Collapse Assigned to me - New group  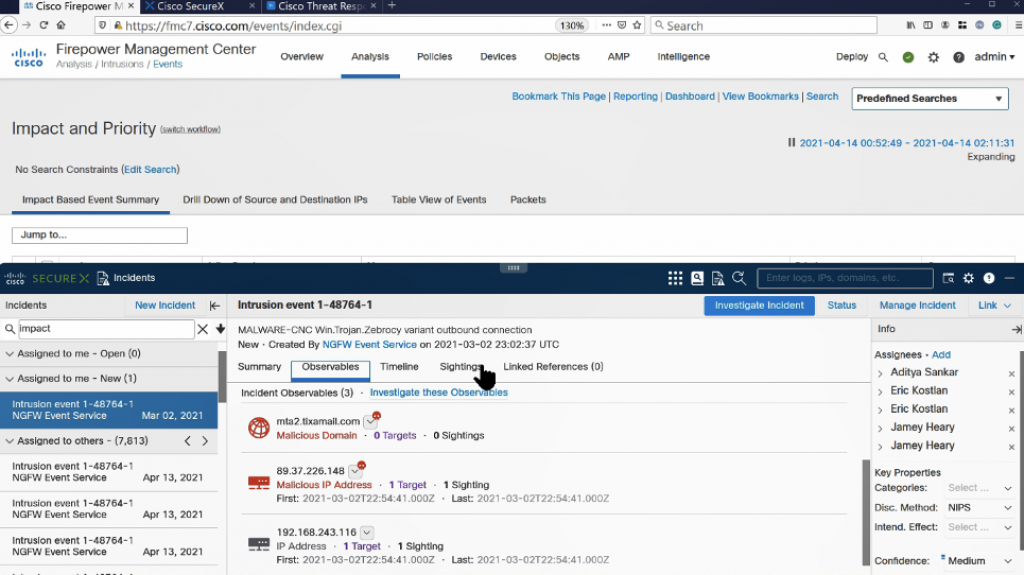(10, 379)
